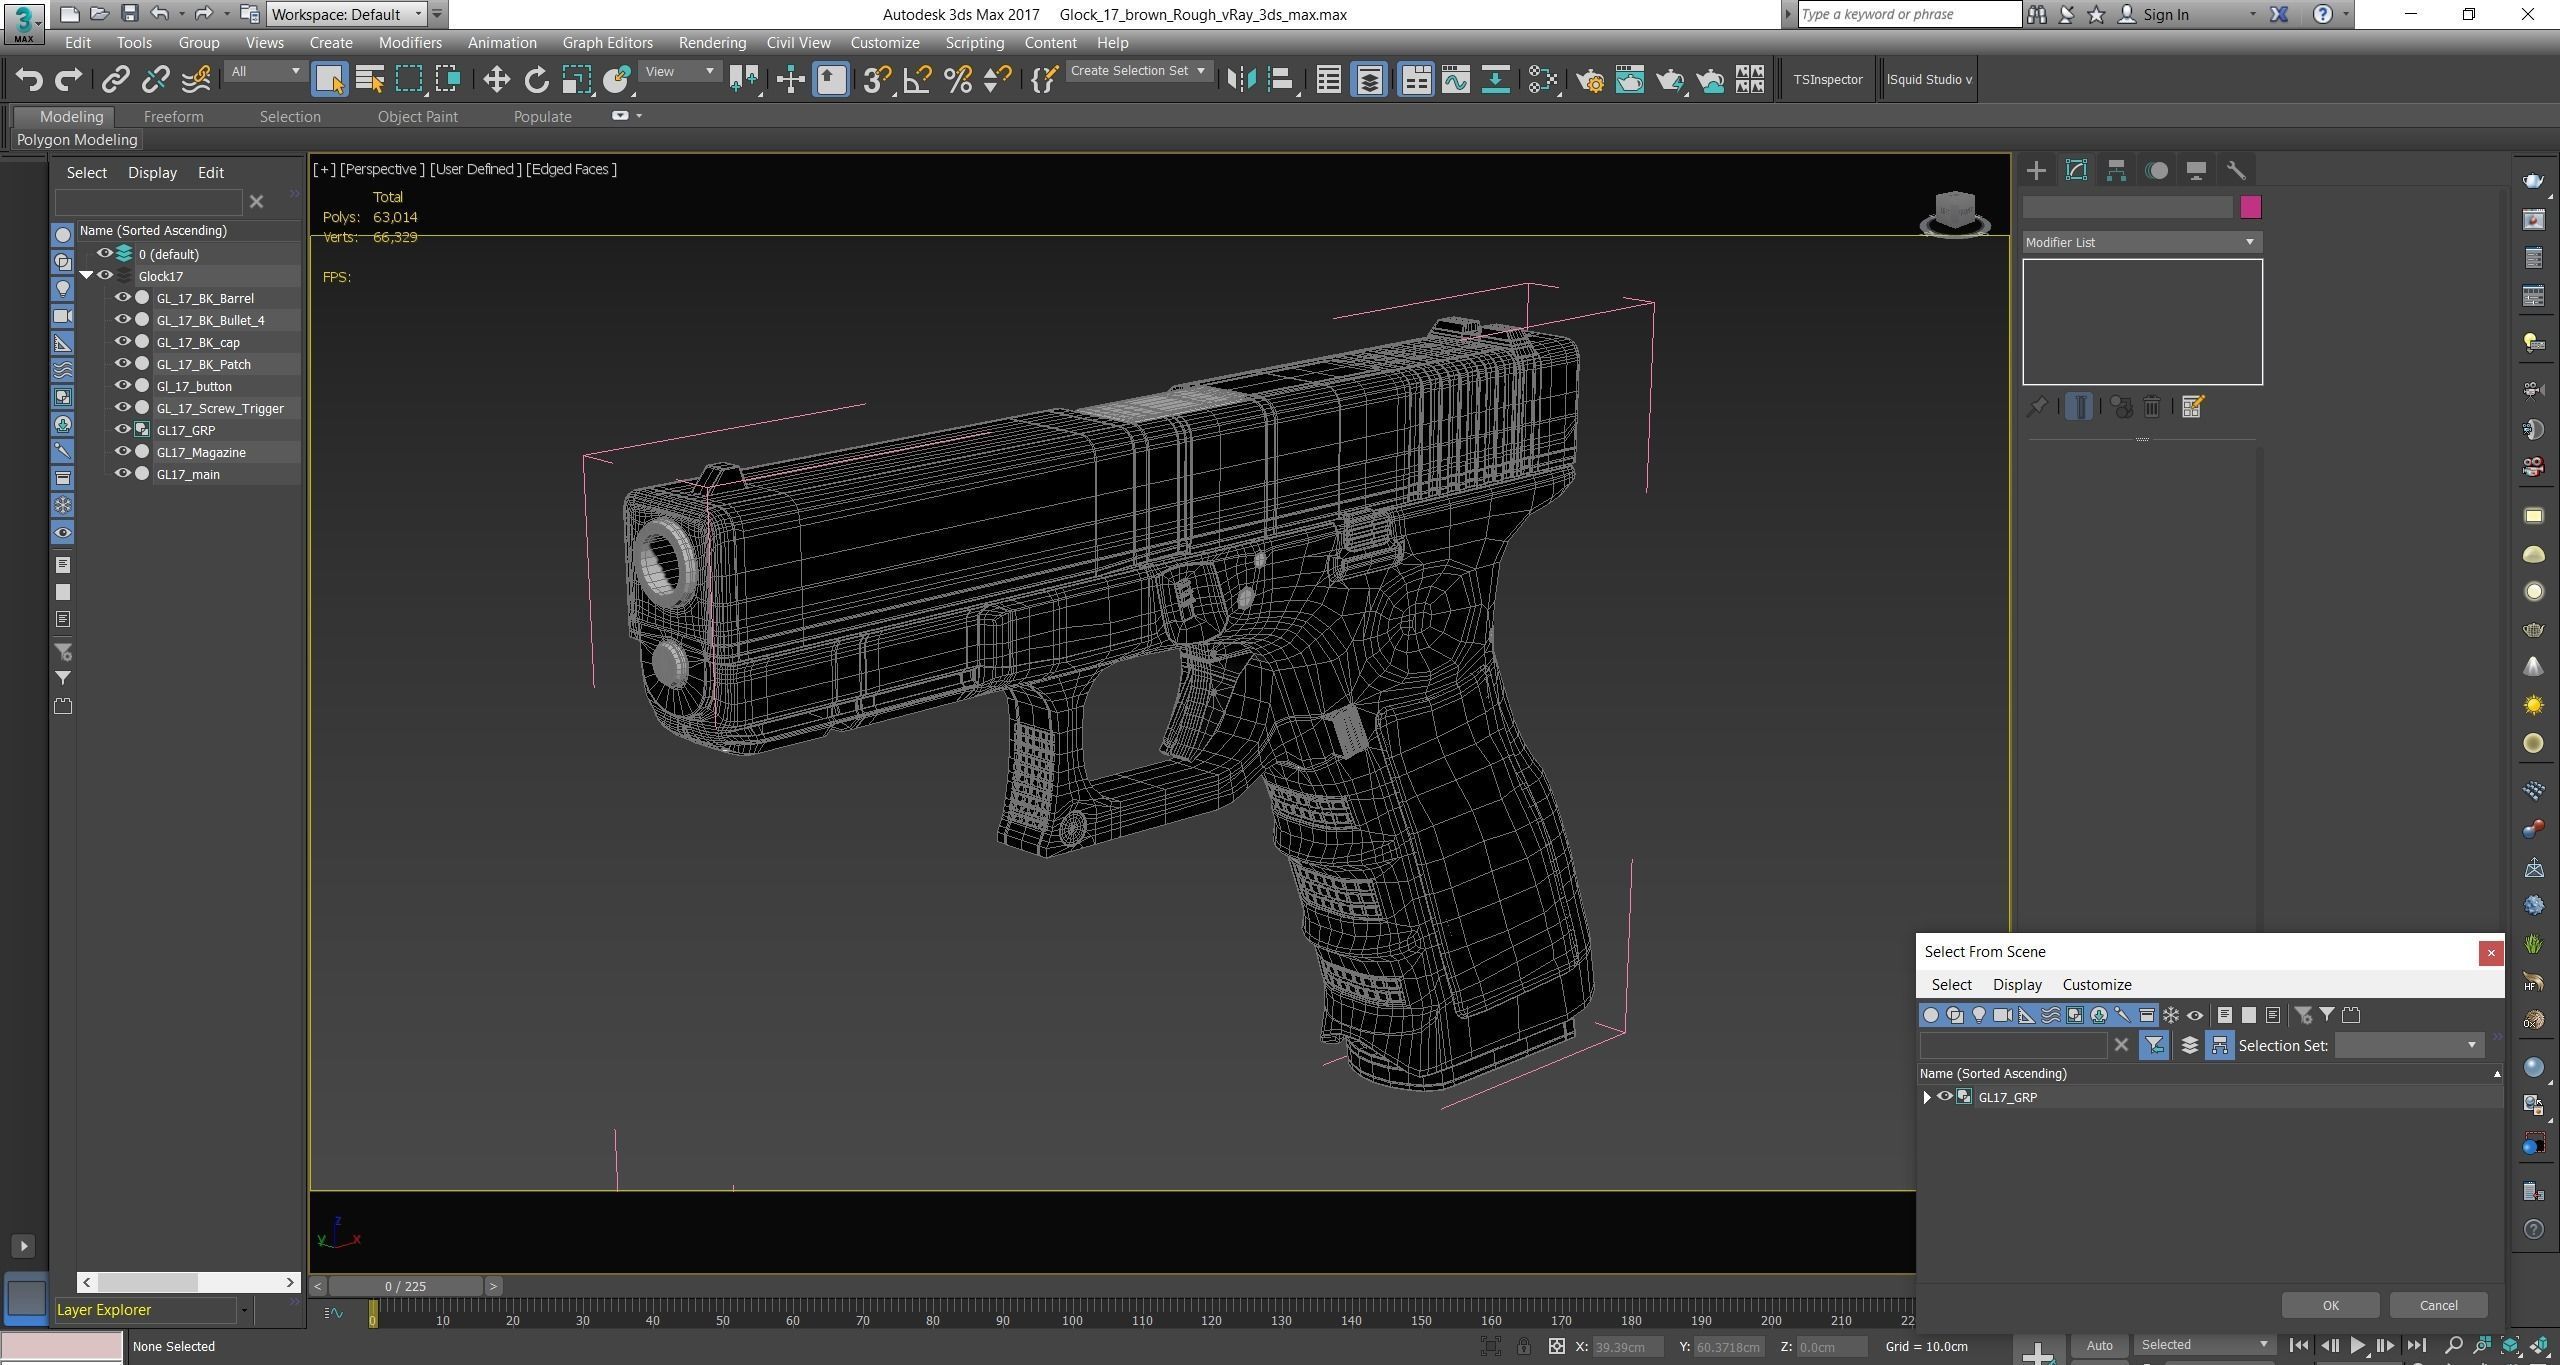
Task: Open the Modifier List dropdown
Action: coord(2141,242)
